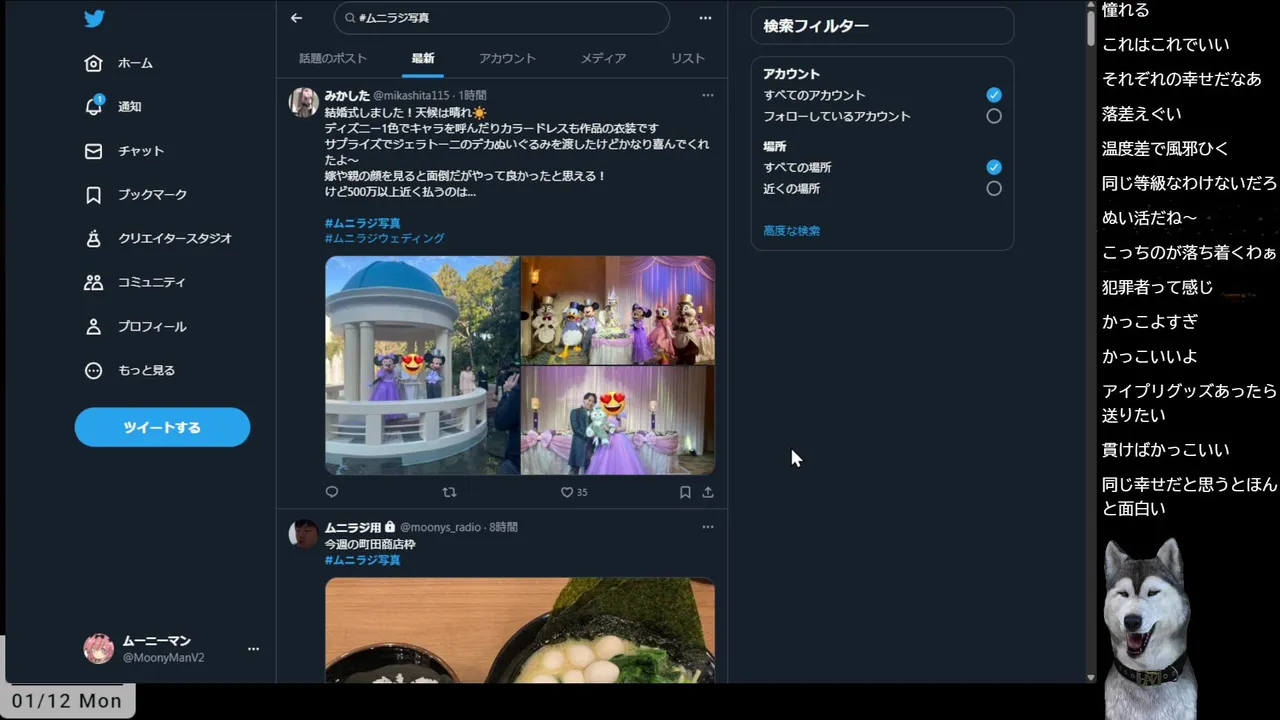Open the プロフィール person icon
1280x720 pixels.
(x=93, y=326)
